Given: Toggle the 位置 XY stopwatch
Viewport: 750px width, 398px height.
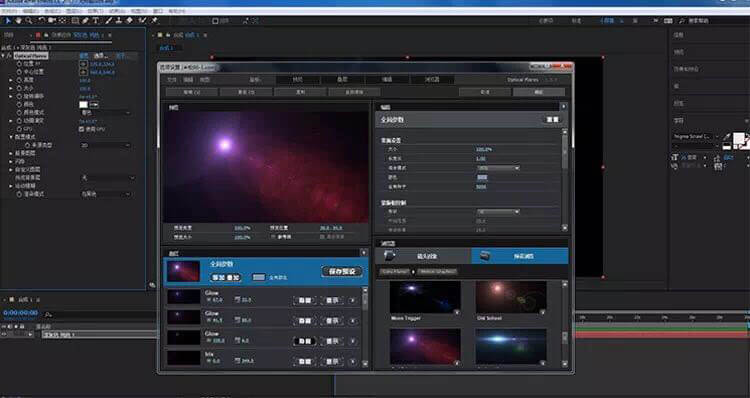Looking at the screenshot, I should [19, 64].
